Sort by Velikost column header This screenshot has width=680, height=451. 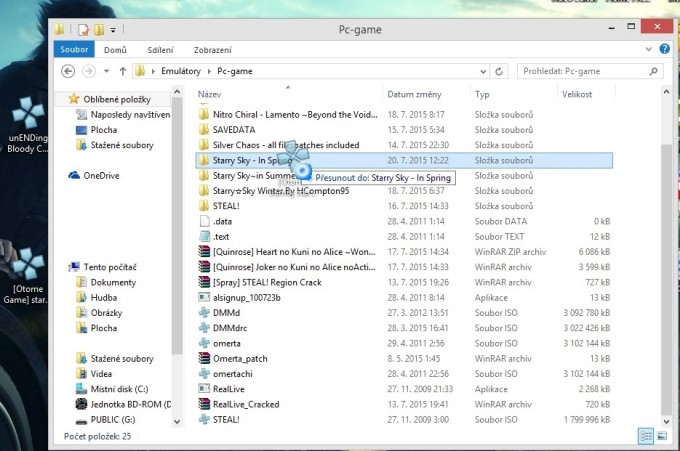(x=577, y=94)
